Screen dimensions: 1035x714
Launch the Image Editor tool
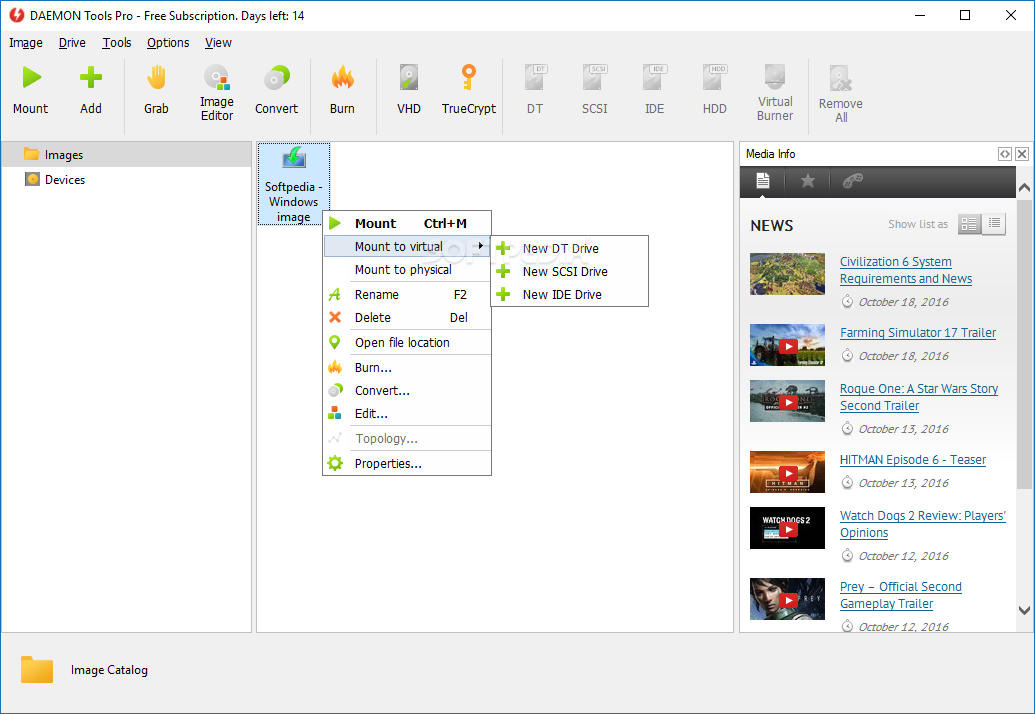click(x=217, y=92)
